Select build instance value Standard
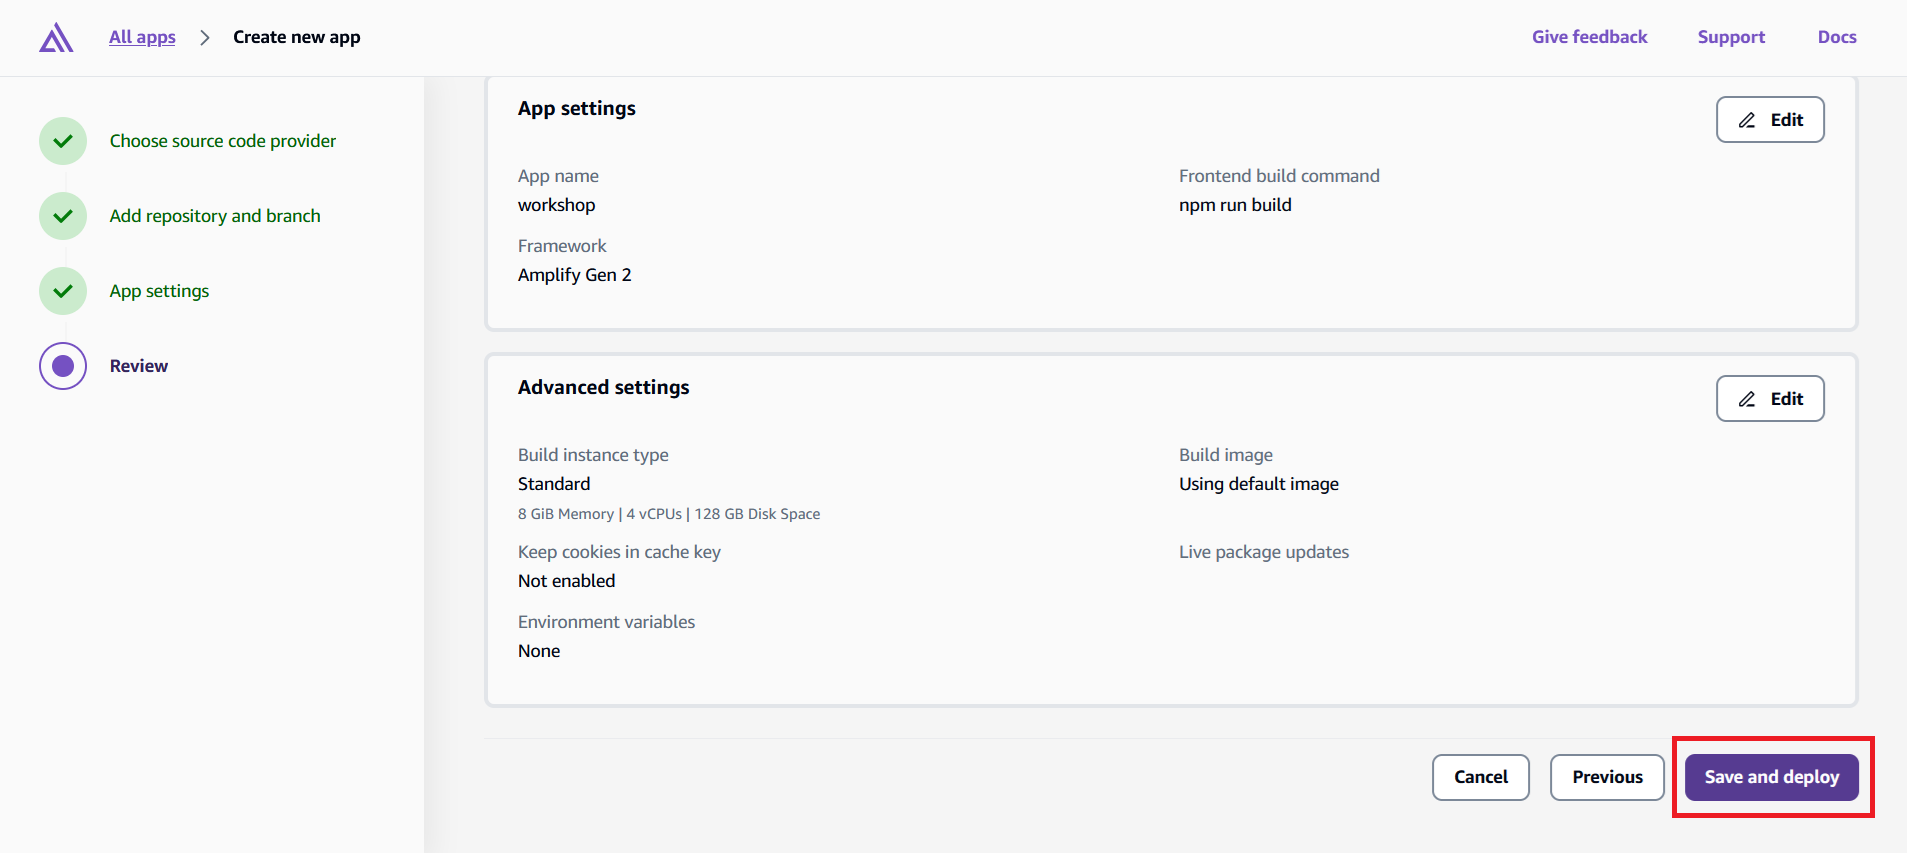This screenshot has height=853, width=1907. [x=554, y=484]
